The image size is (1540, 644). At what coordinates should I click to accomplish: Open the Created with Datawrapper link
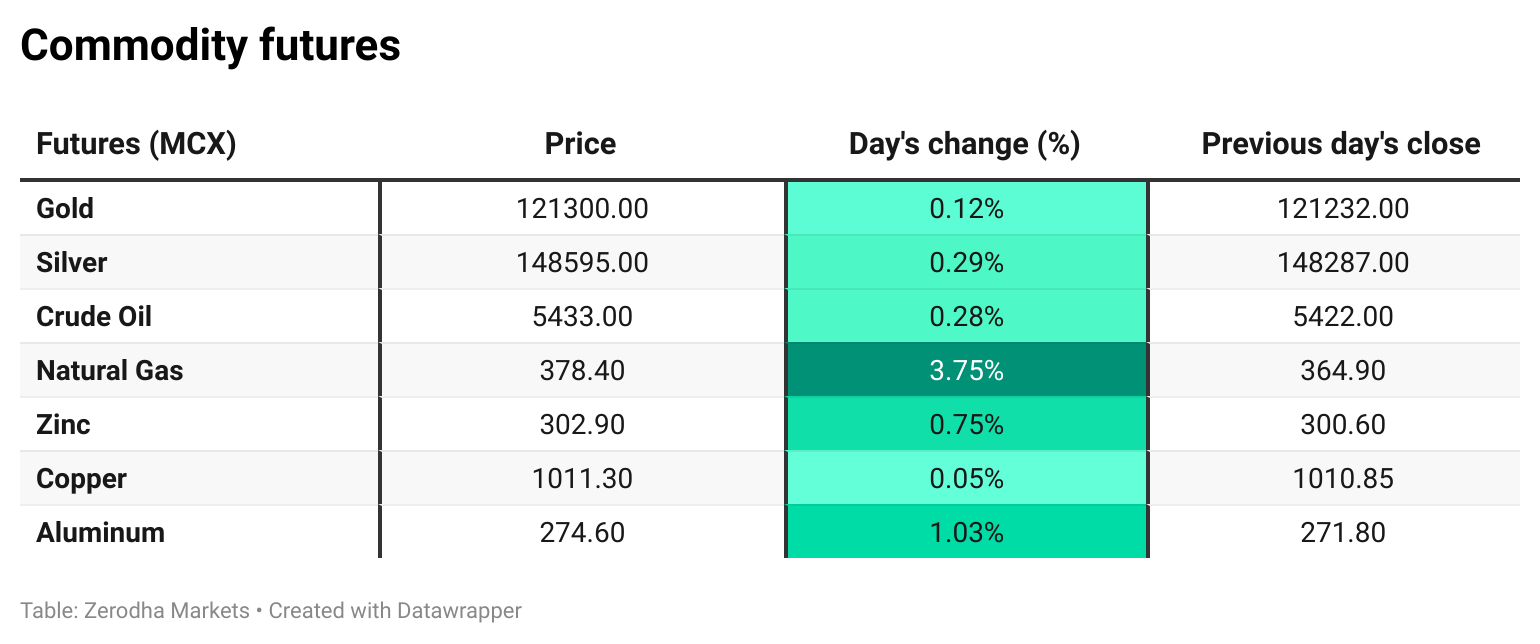pos(395,610)
